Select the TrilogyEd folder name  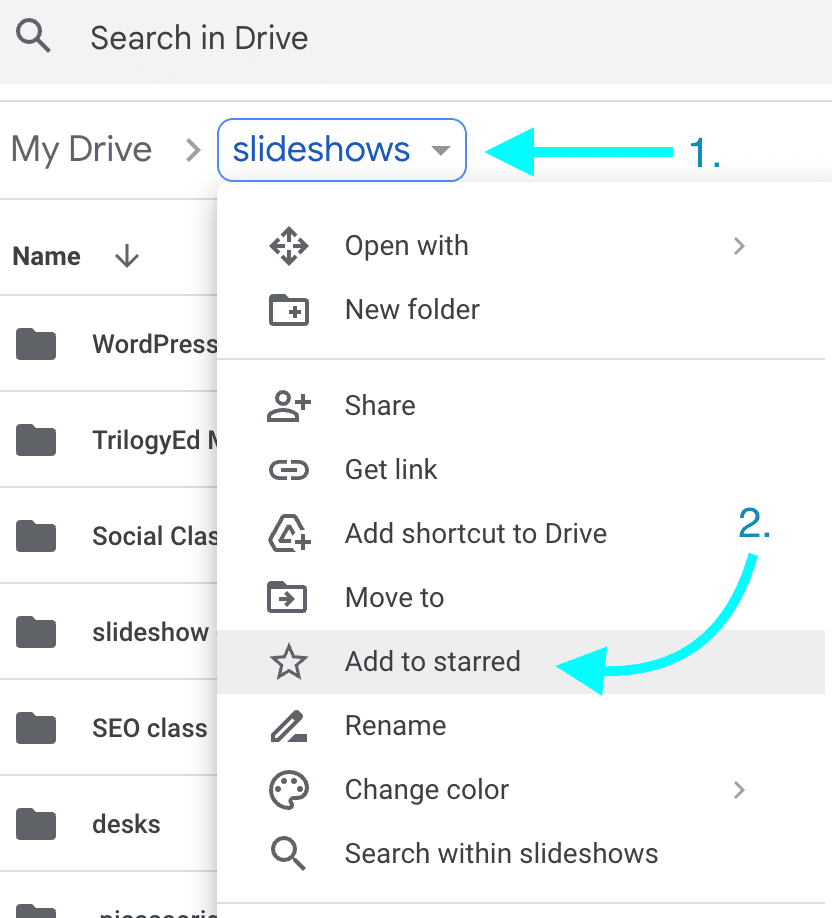(155, 440)
